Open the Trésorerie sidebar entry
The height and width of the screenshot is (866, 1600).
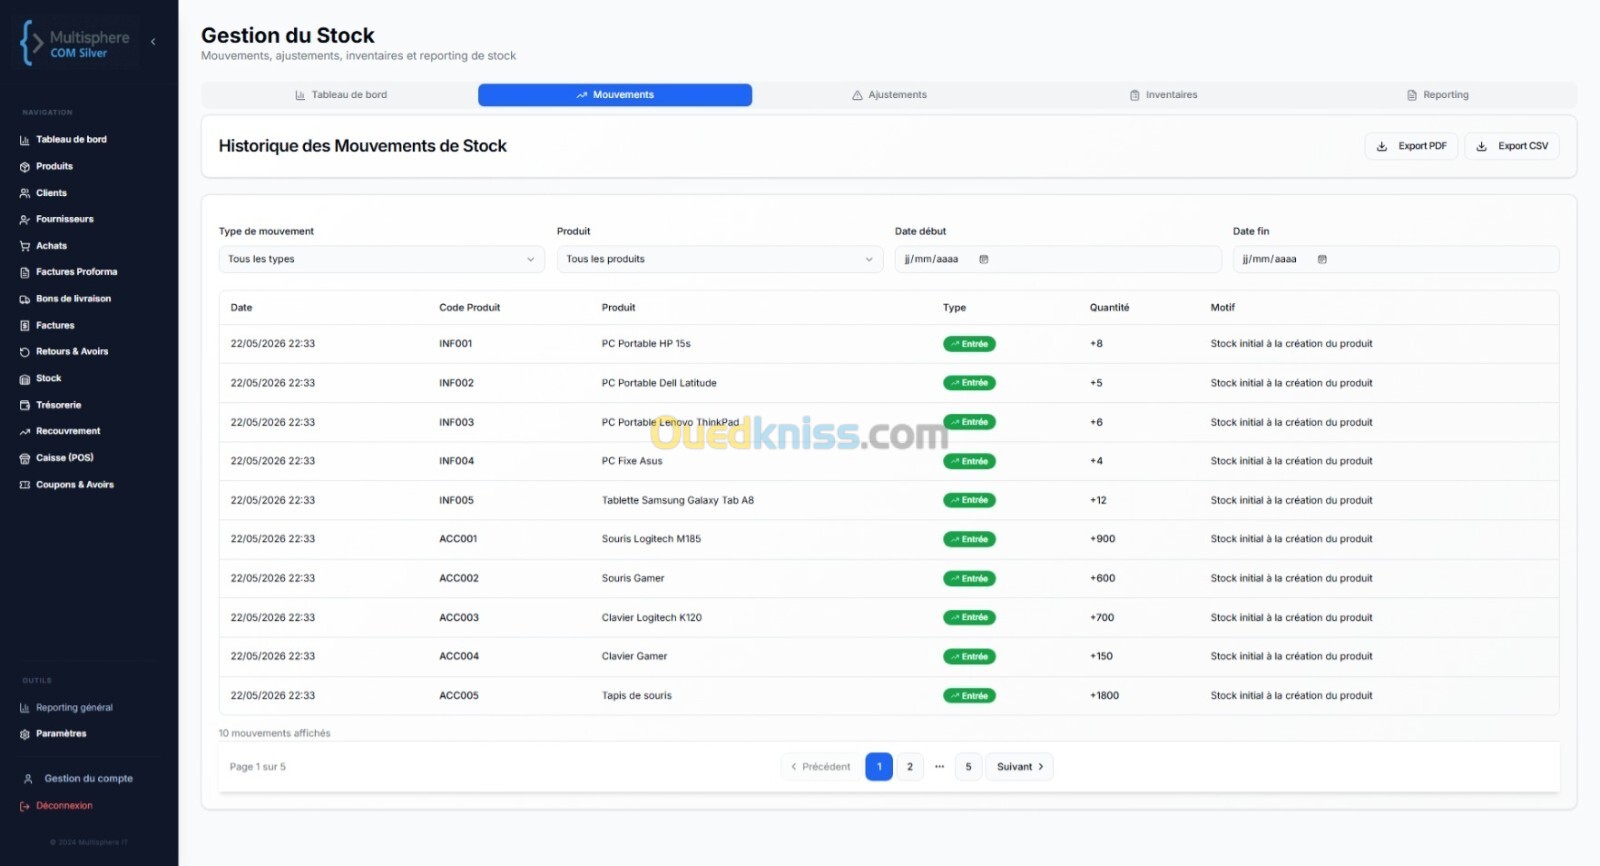coord(58,405)
